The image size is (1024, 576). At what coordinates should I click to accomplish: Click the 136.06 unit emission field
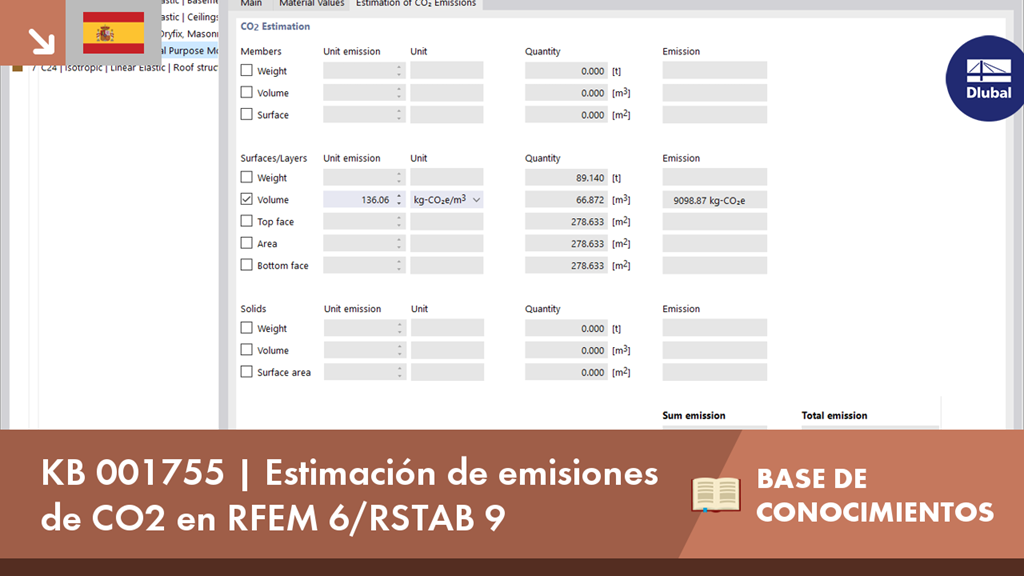(x=364, y=200)
